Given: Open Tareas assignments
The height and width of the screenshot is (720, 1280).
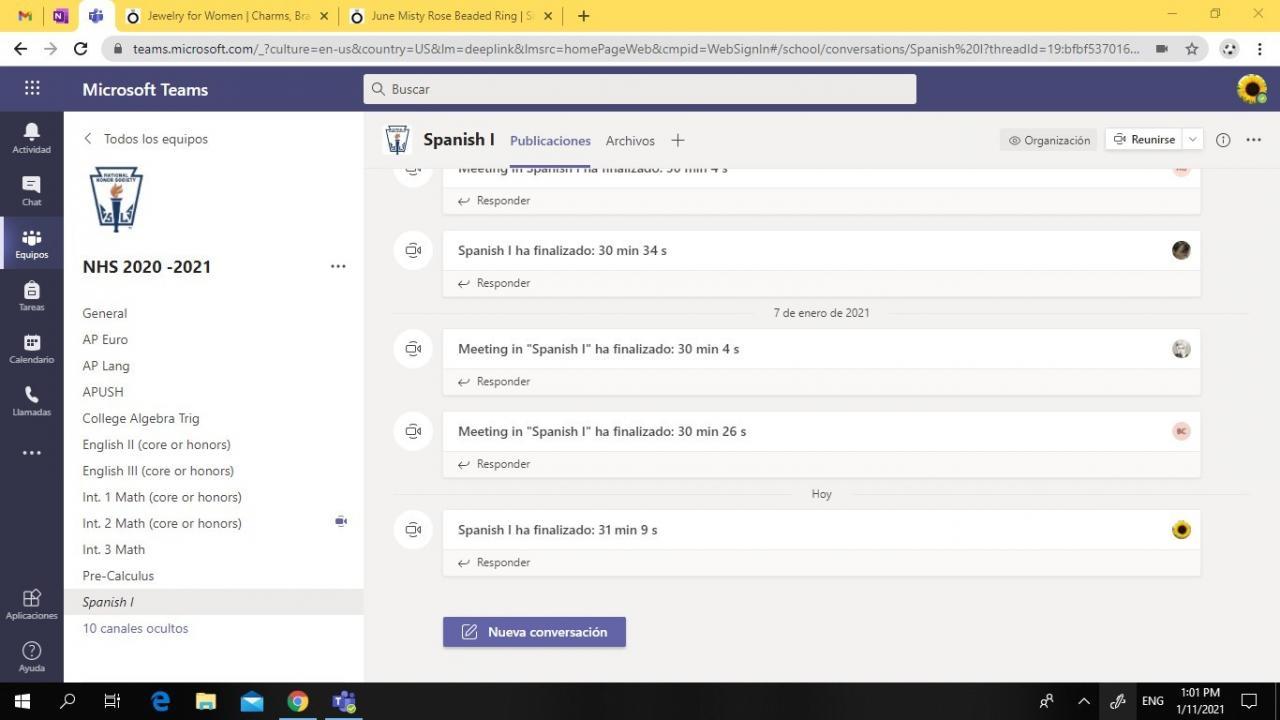Looking at the screenshot, I should (32, 296).
